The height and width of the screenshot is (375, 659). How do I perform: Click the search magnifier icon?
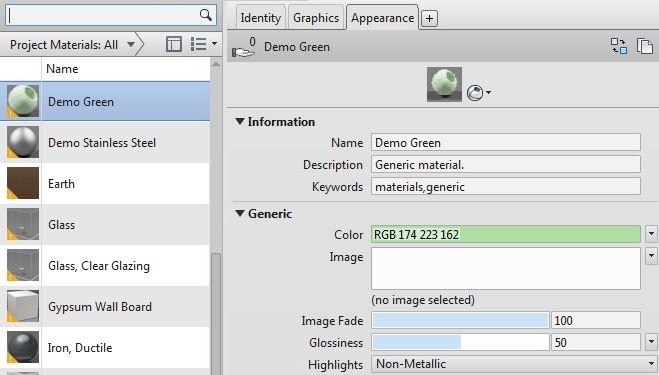point(206,15)
